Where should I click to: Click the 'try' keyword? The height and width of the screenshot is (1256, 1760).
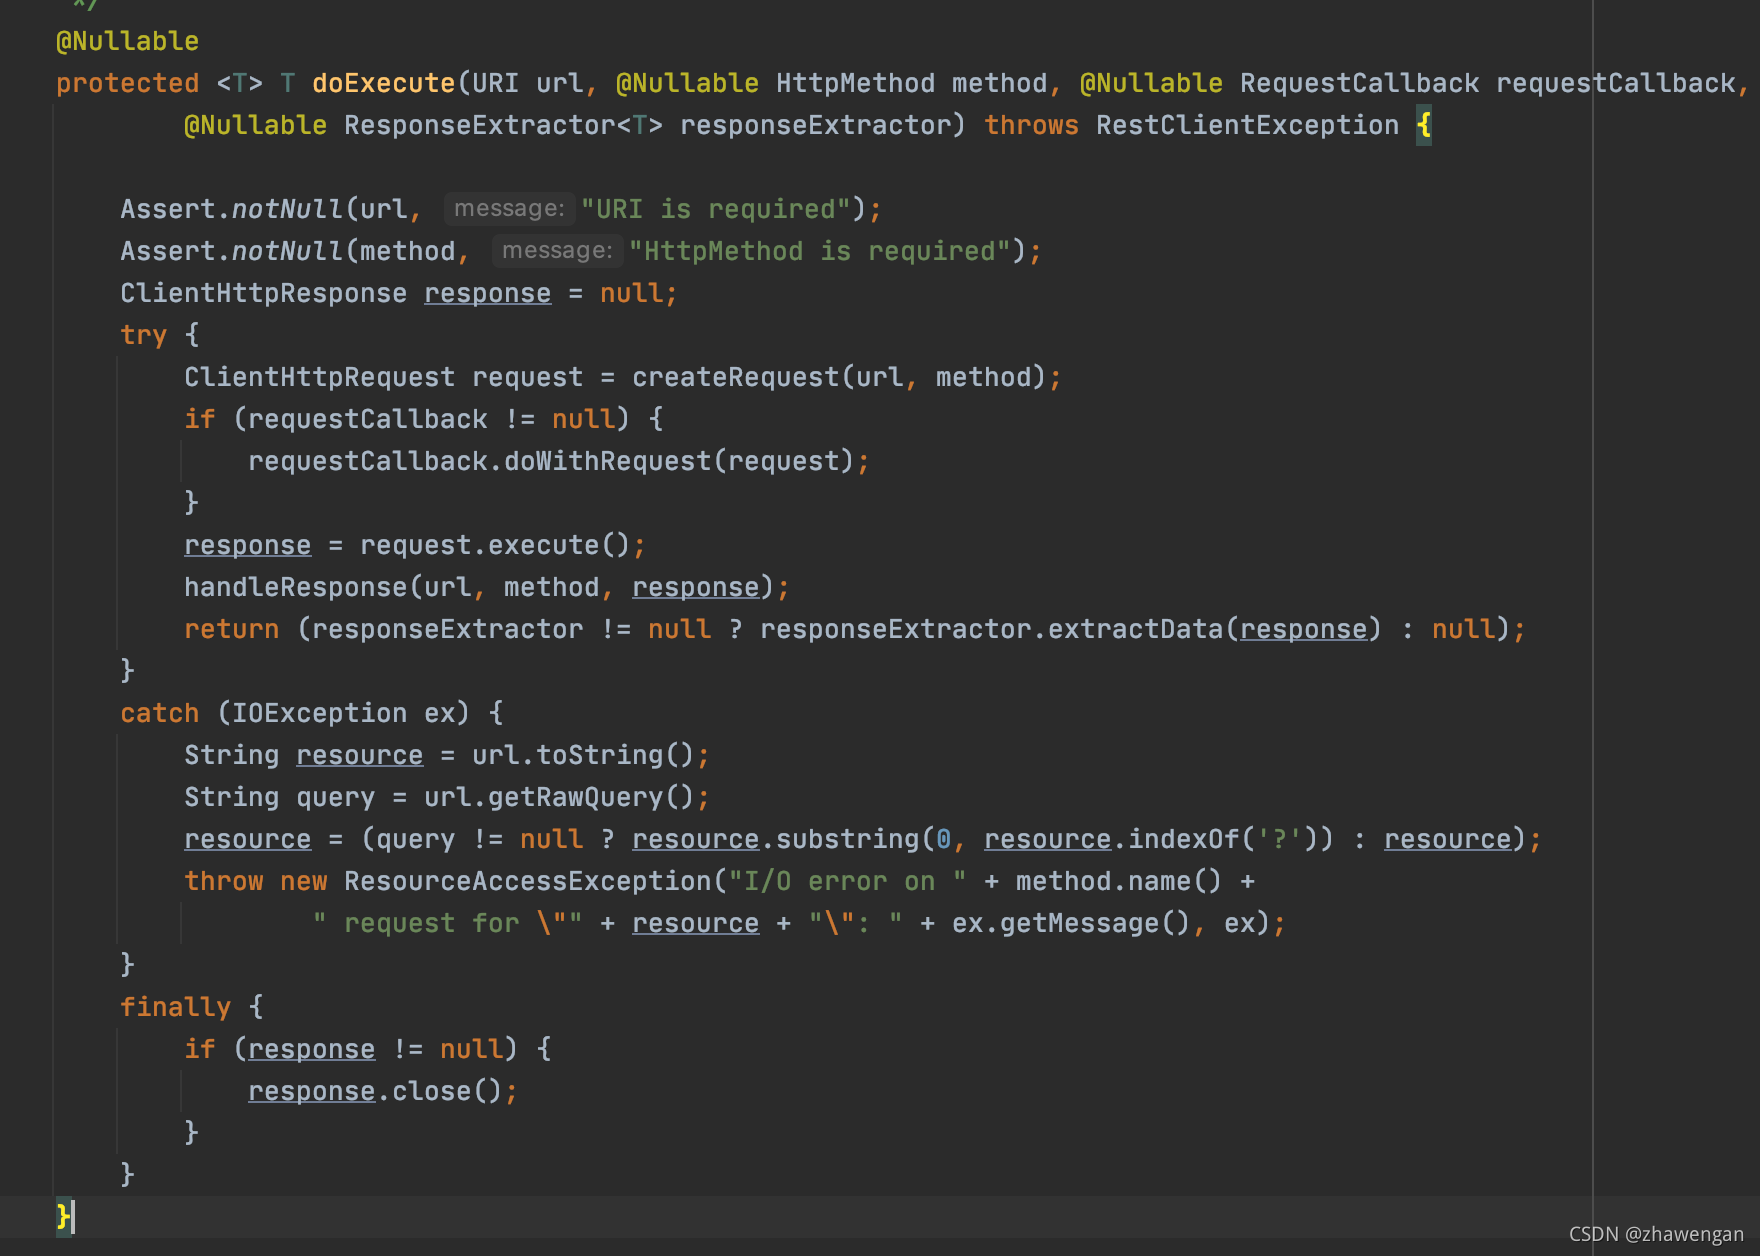(143, 335)
